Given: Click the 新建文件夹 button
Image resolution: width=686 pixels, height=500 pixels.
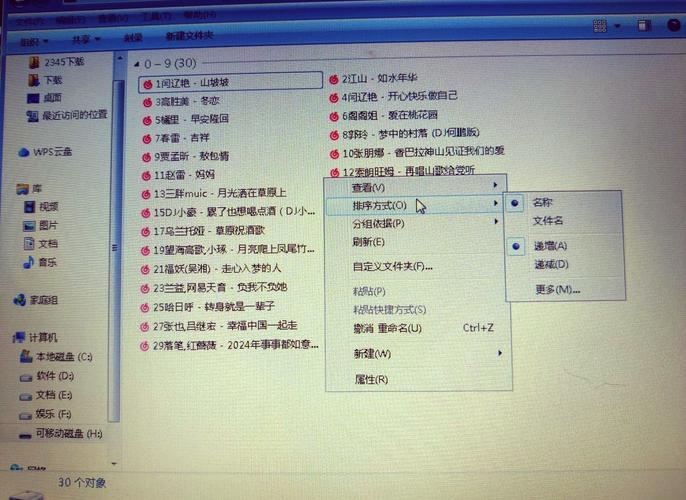Looking at the screenshot, I should click(x=189, y=36).
